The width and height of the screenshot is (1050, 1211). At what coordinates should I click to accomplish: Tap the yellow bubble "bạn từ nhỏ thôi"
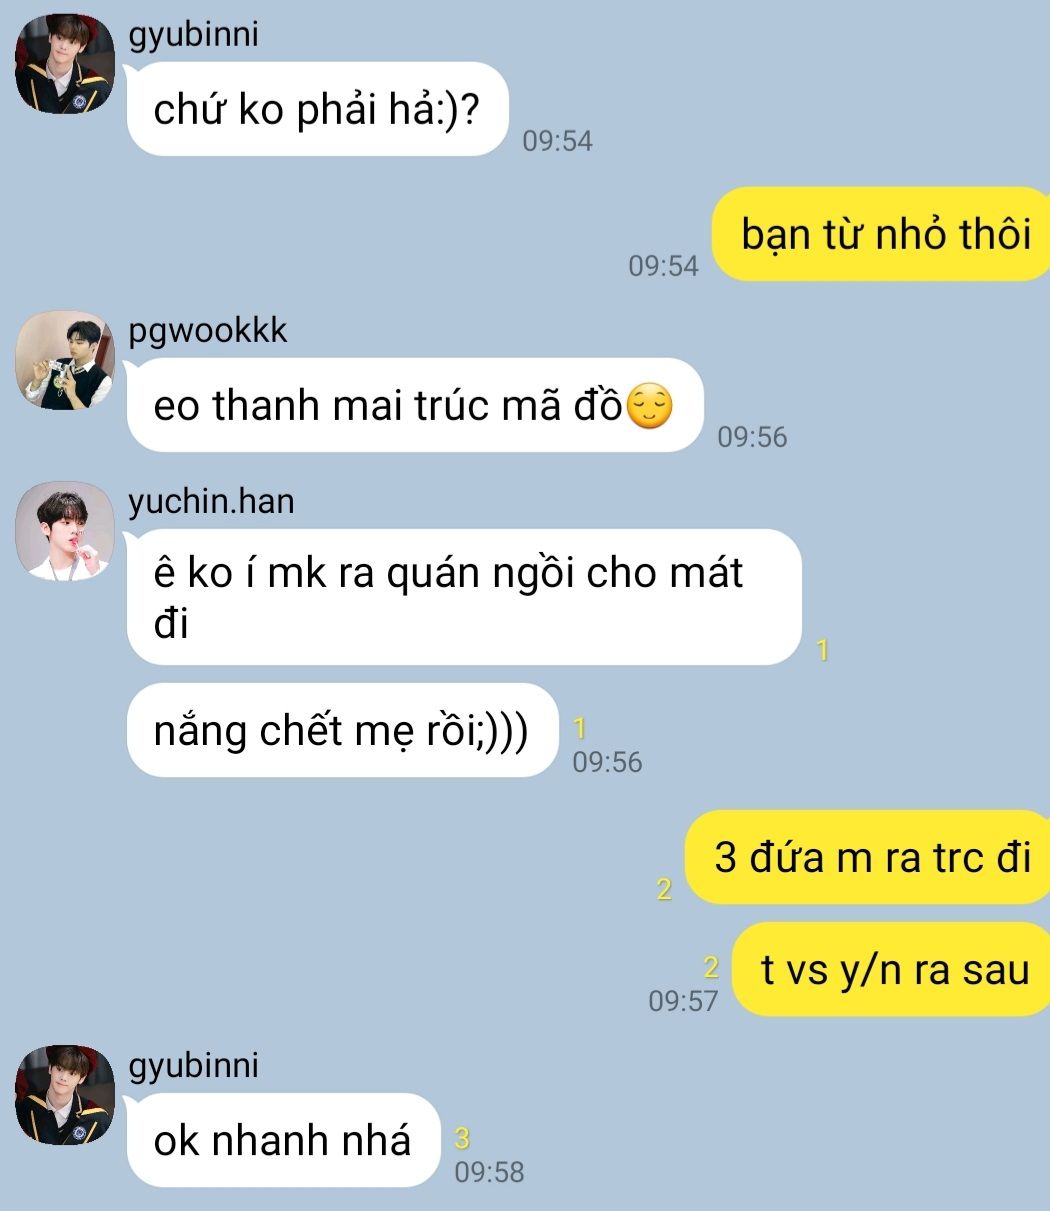[x=881, y=234]
